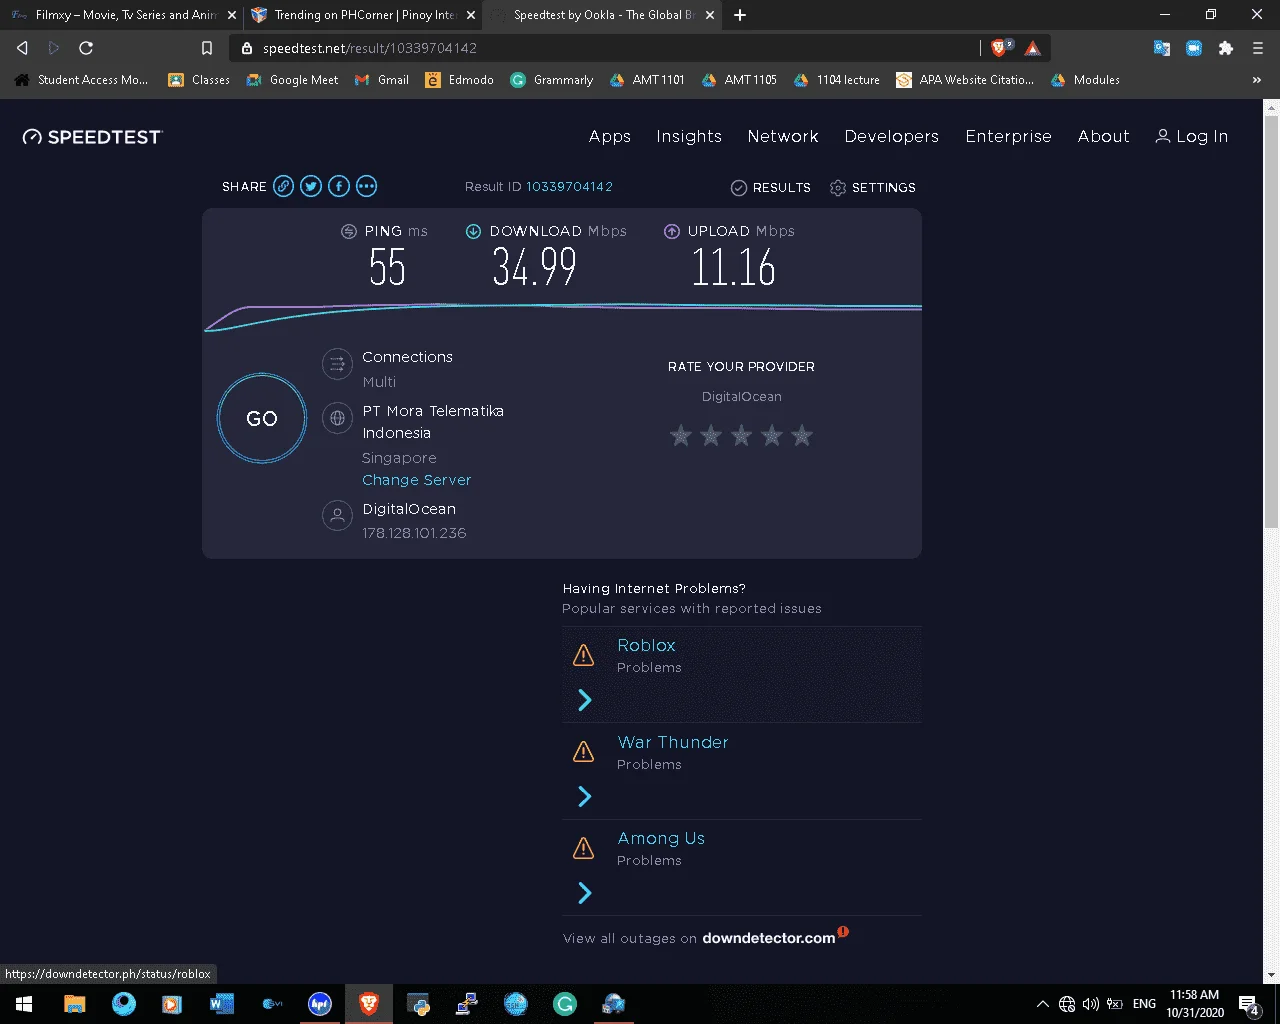The height and width of the screenshot is (1024, 1280).
Task: Click the Zoom extension icon
Action: click(x=1194, y=48)
